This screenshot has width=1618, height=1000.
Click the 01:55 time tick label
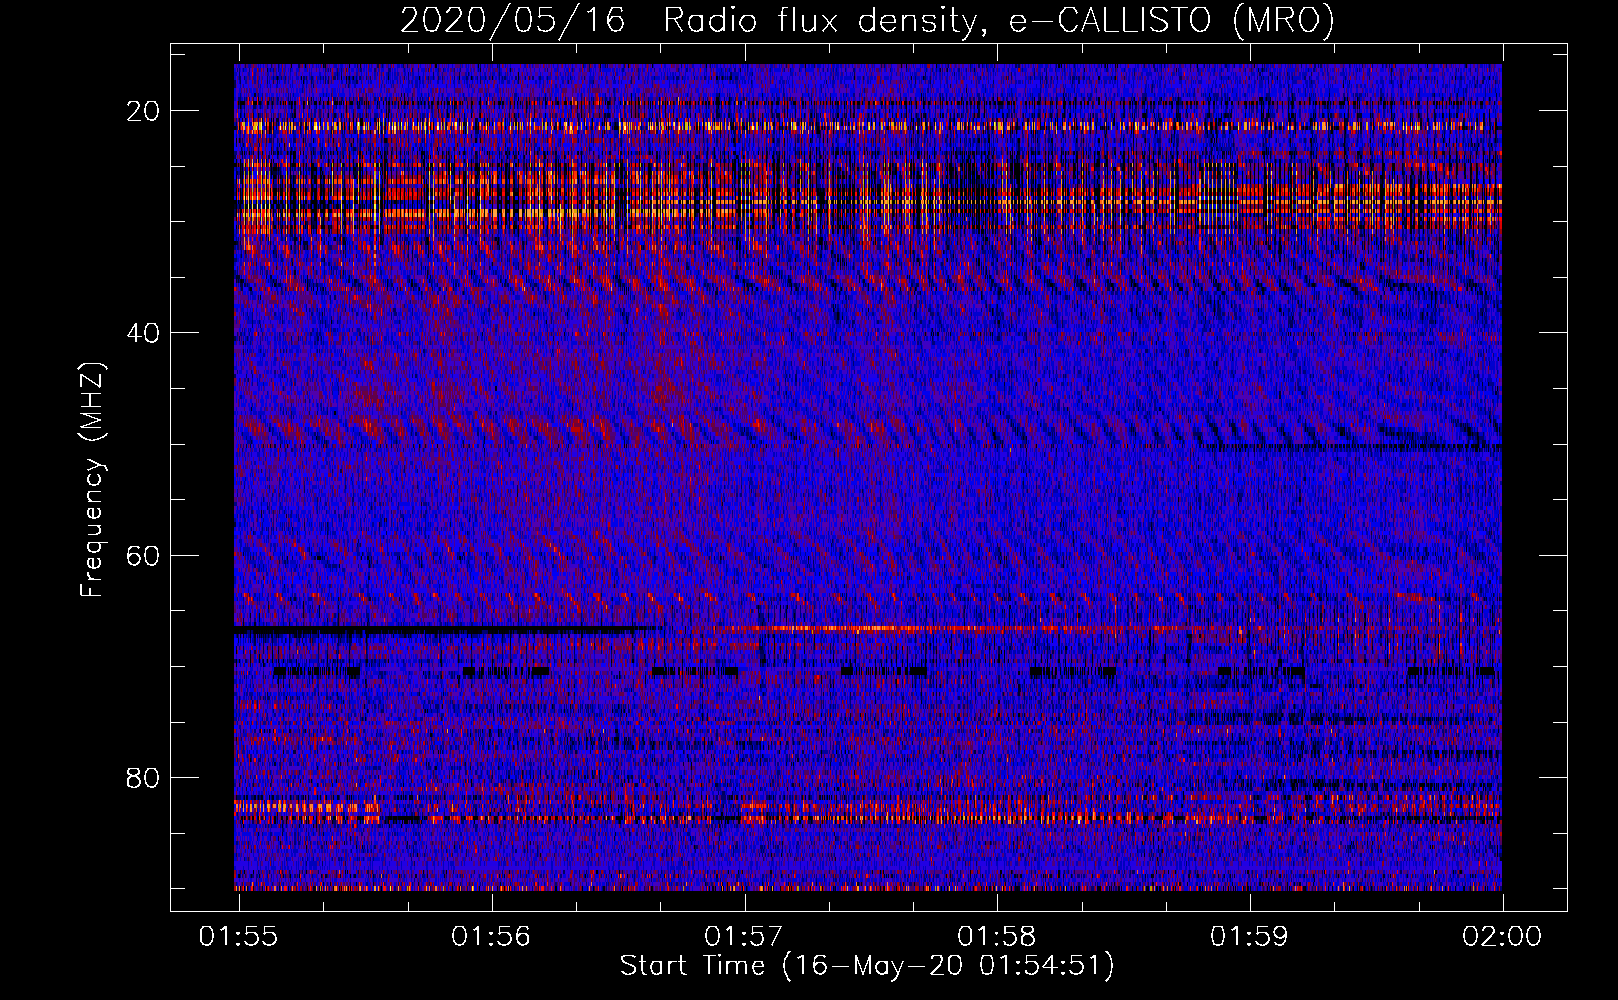(x=238, y=937)
